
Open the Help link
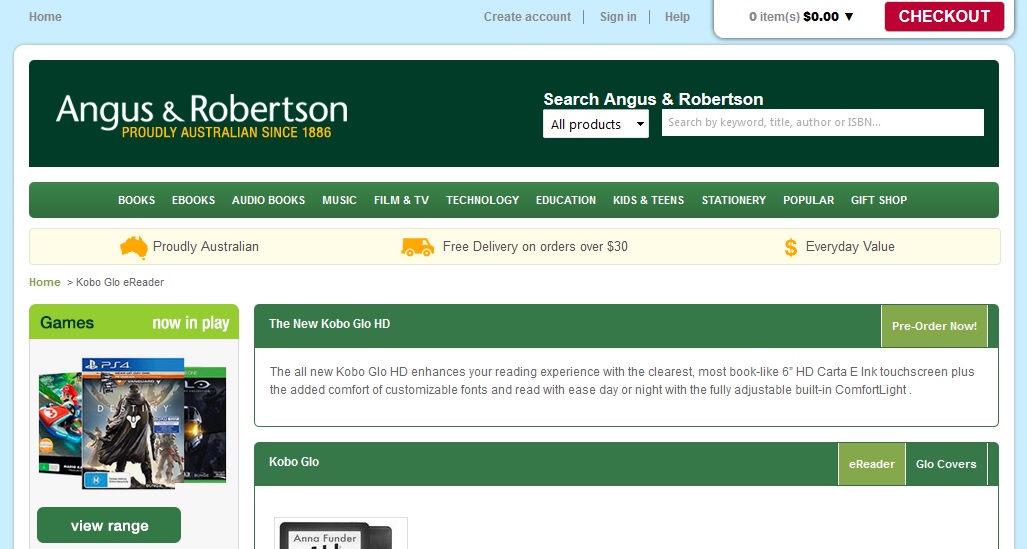pyautogui.click(x=677, y=17)
